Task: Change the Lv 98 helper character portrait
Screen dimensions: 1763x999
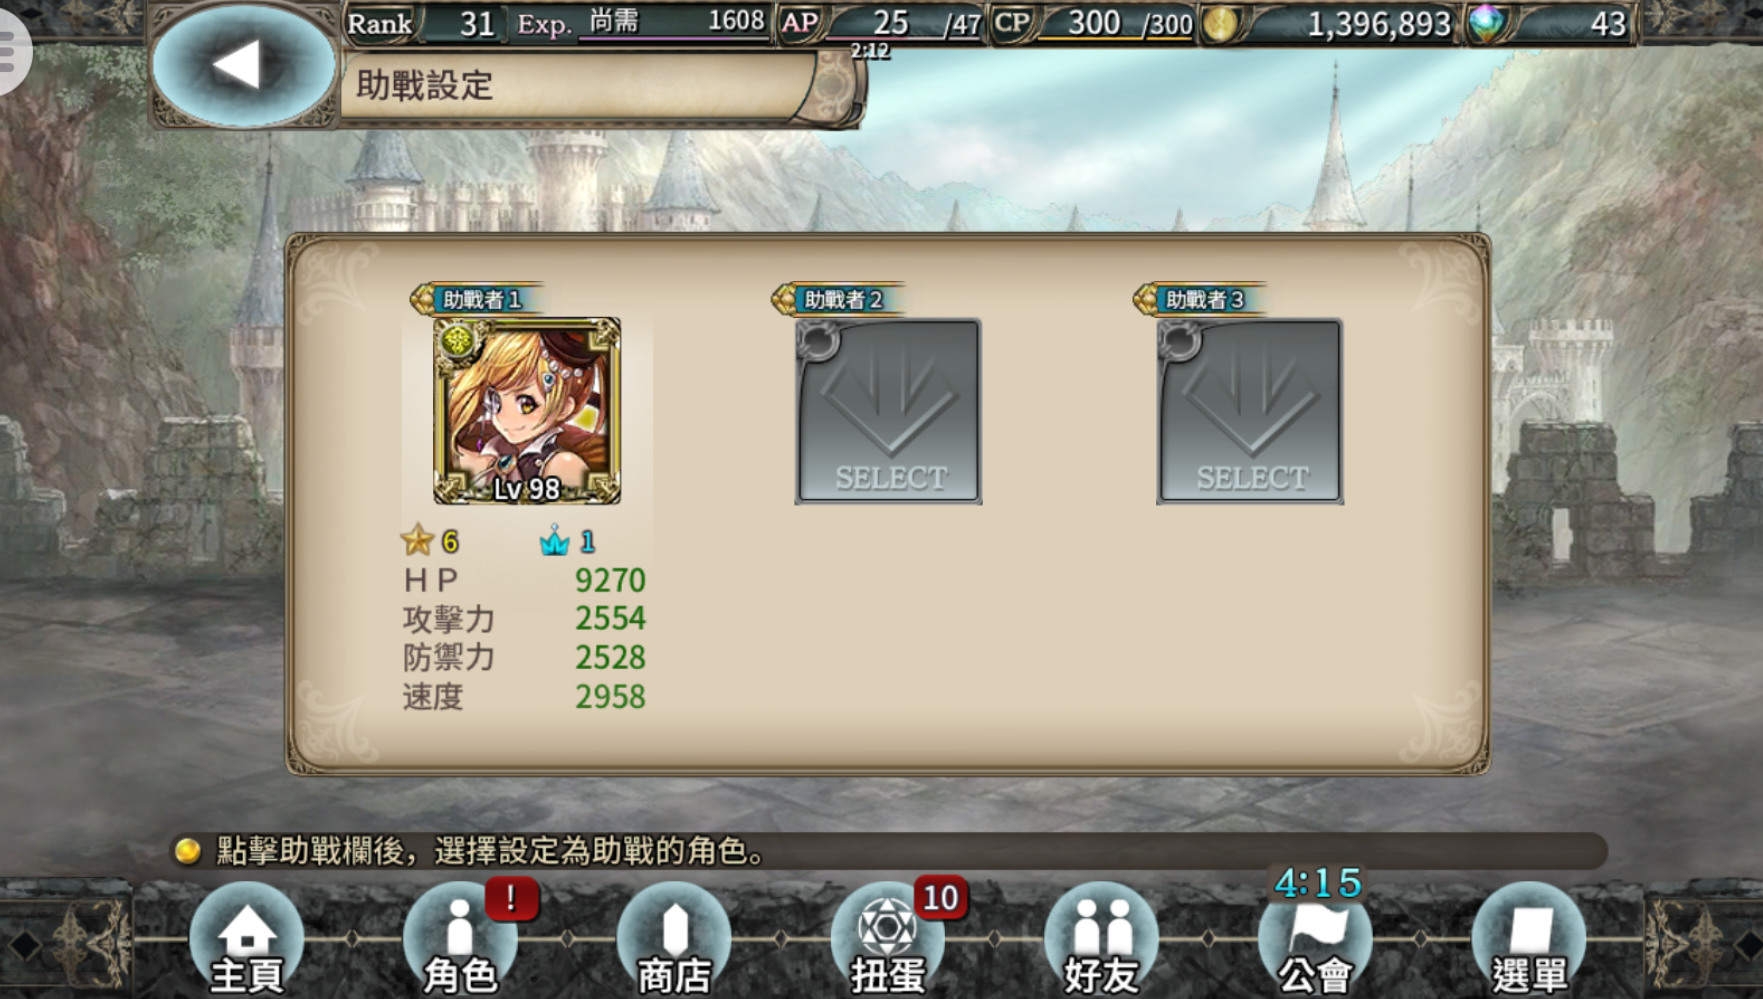Action: click(x=527, y=411)
